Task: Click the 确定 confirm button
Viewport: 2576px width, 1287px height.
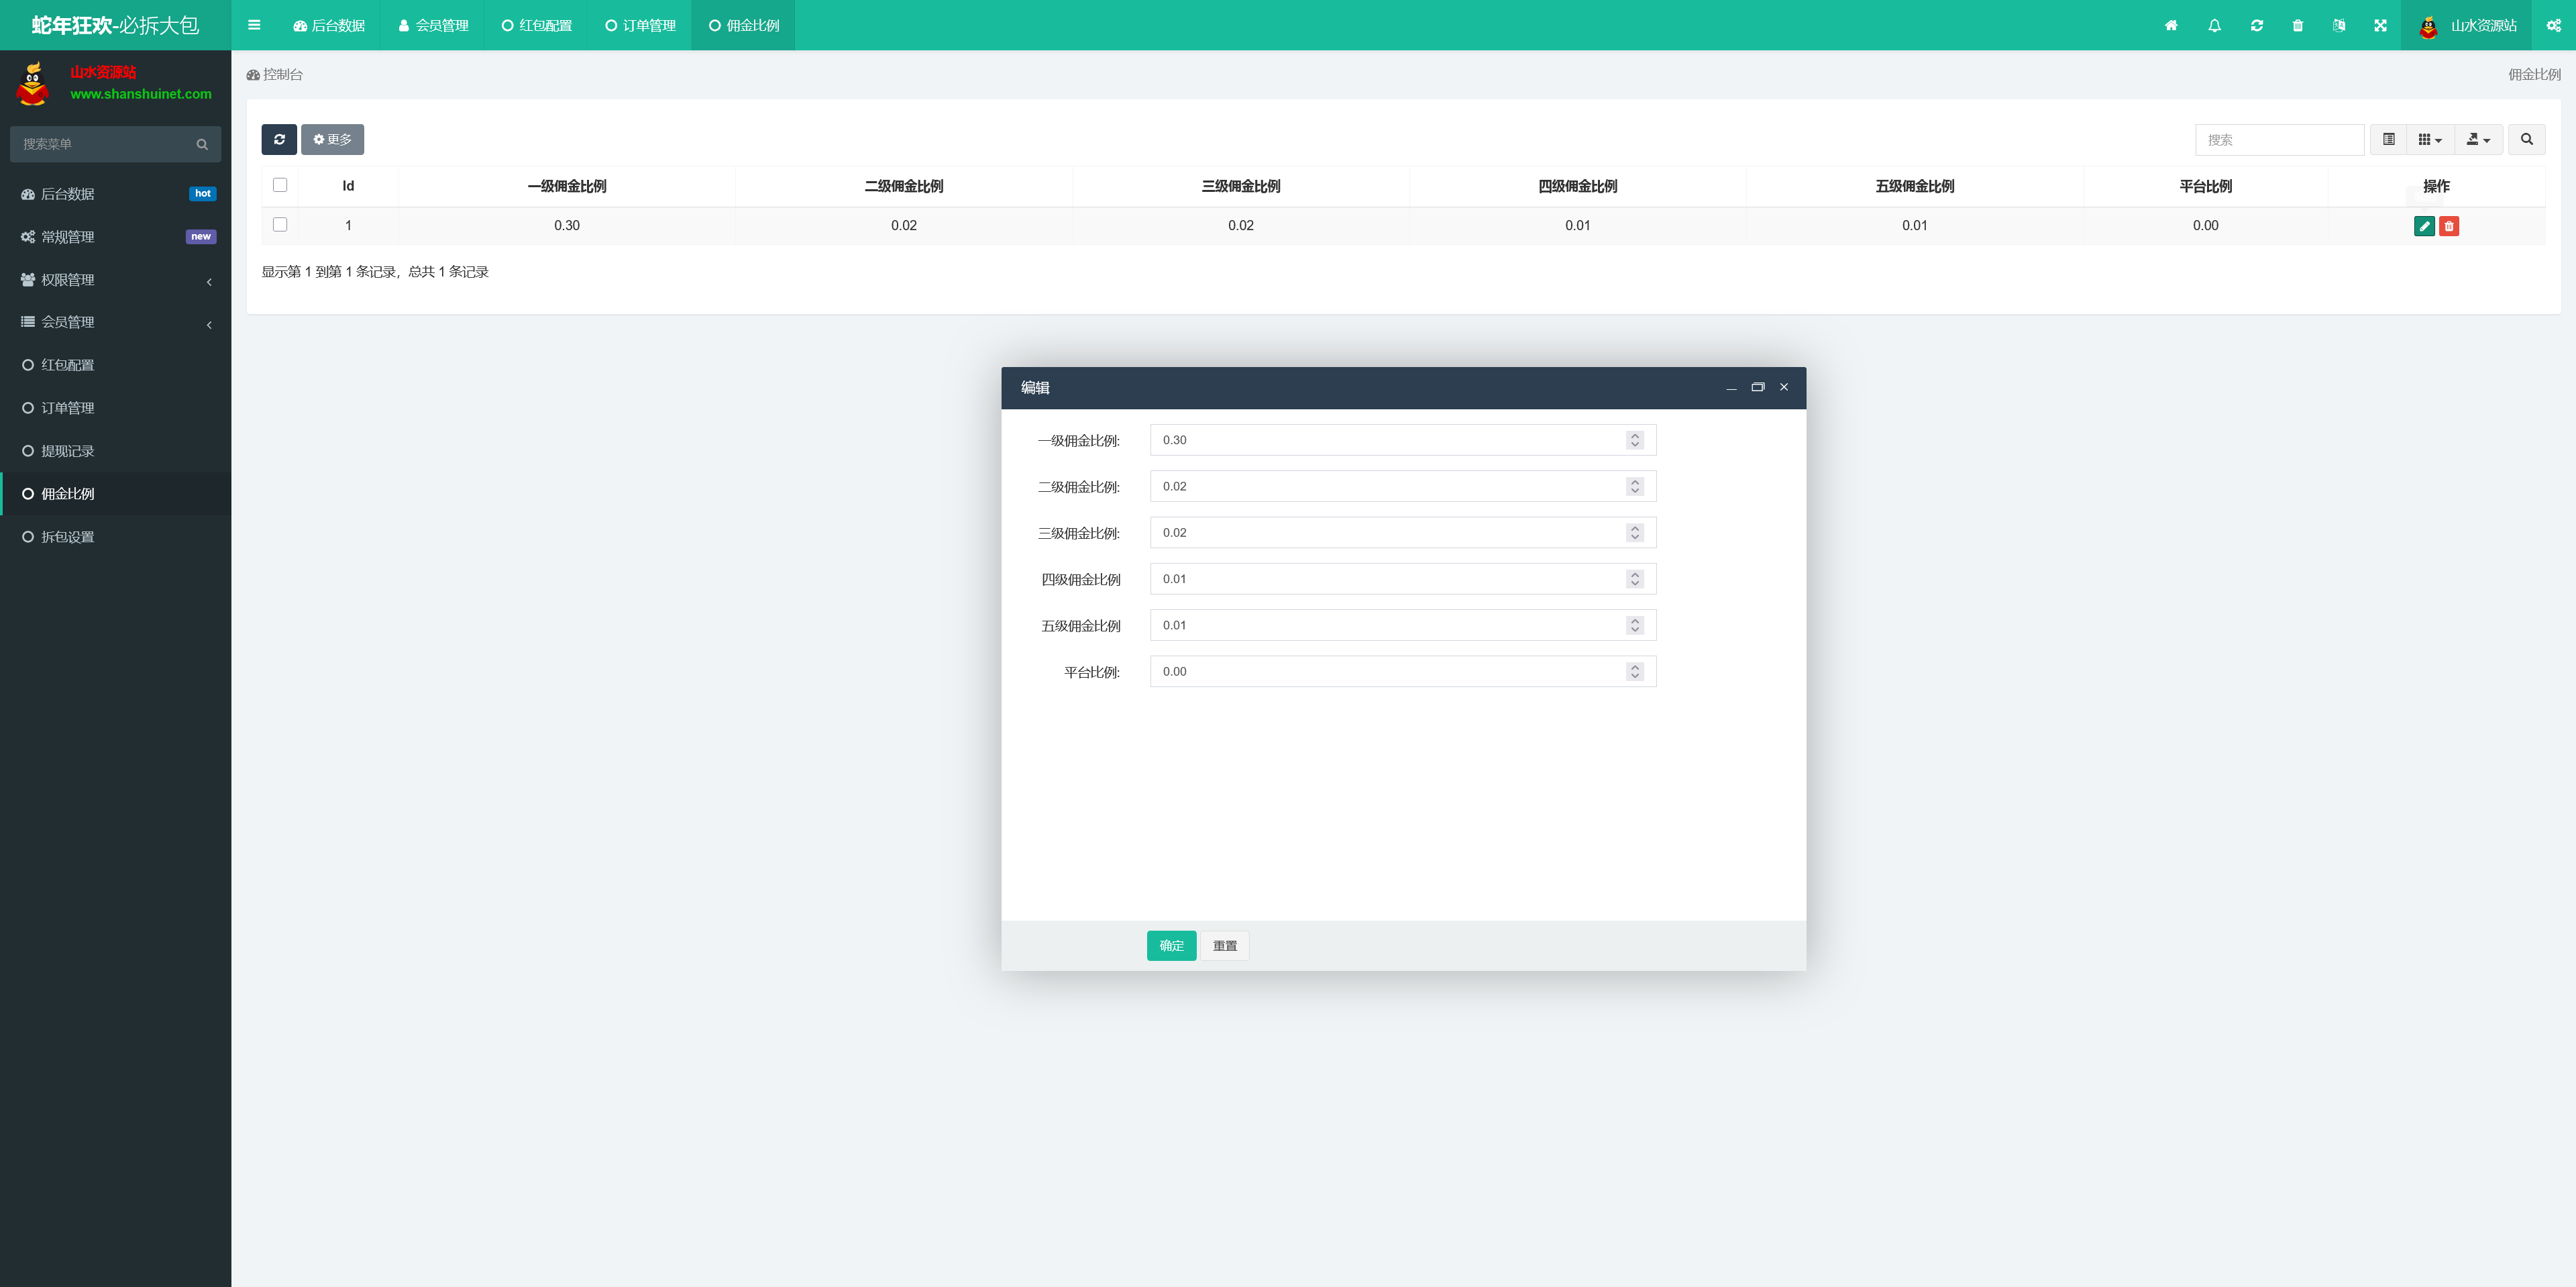Action: [x=1171, y=945]
